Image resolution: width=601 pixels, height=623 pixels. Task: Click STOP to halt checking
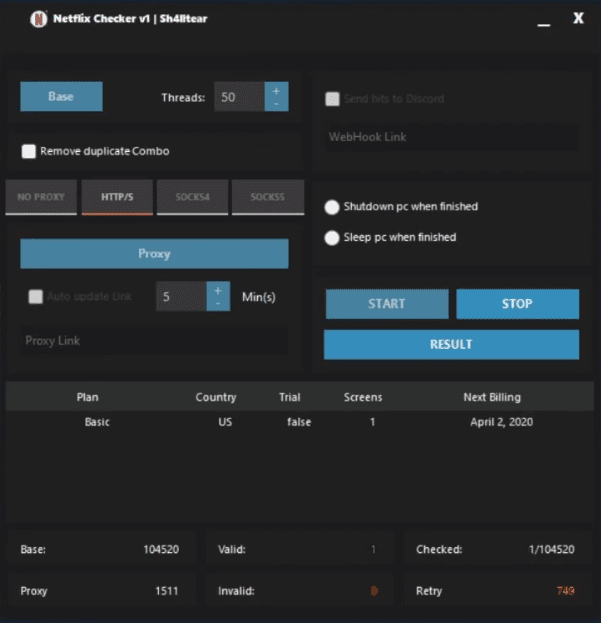[x=517, y=304]
